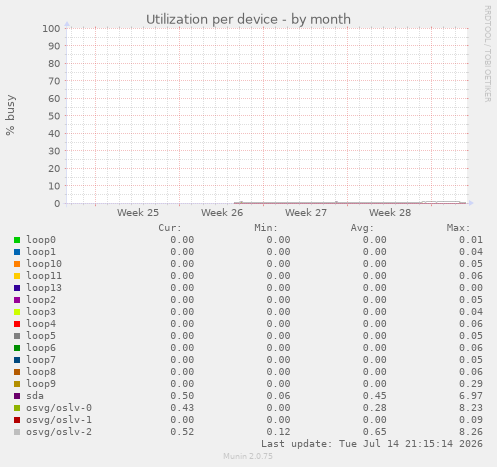Click the loop2 purple legend swatch
Viewport: 497px width, 467px height.
[x=17, y=300]
